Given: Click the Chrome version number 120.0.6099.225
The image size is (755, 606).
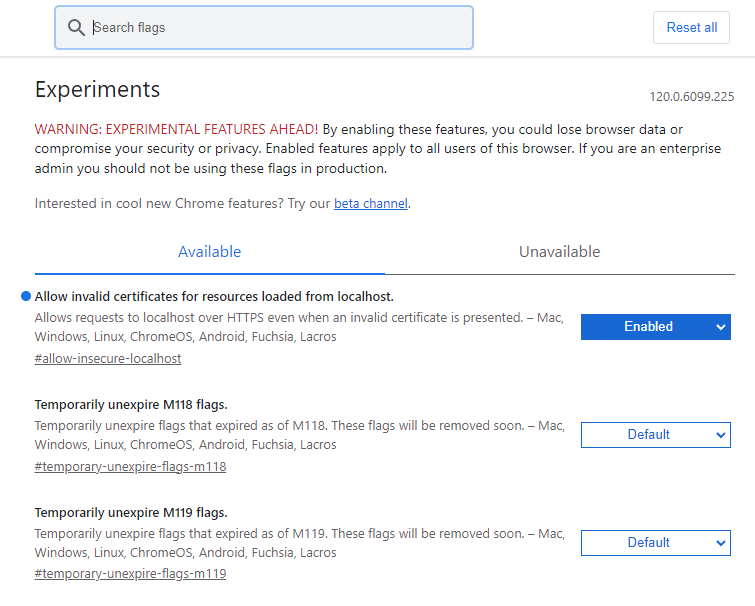Looking at the screenshot, I should pyautogui.click(x=691, y=97).
